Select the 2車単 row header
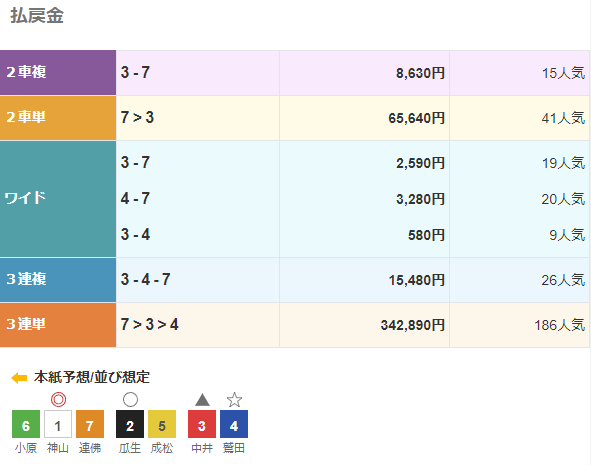Screen dimensions: 591x465 coord(58,118)
